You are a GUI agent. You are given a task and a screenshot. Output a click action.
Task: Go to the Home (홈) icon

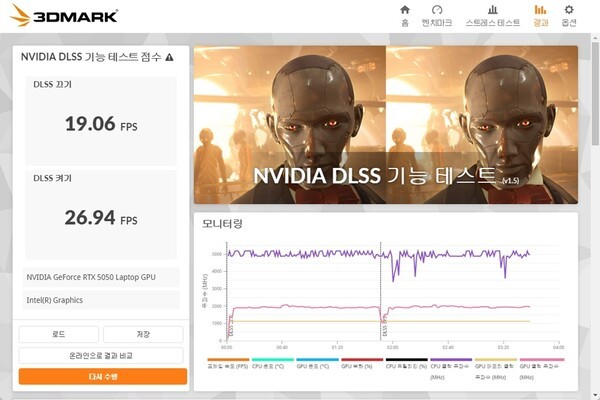click(404, 14)
